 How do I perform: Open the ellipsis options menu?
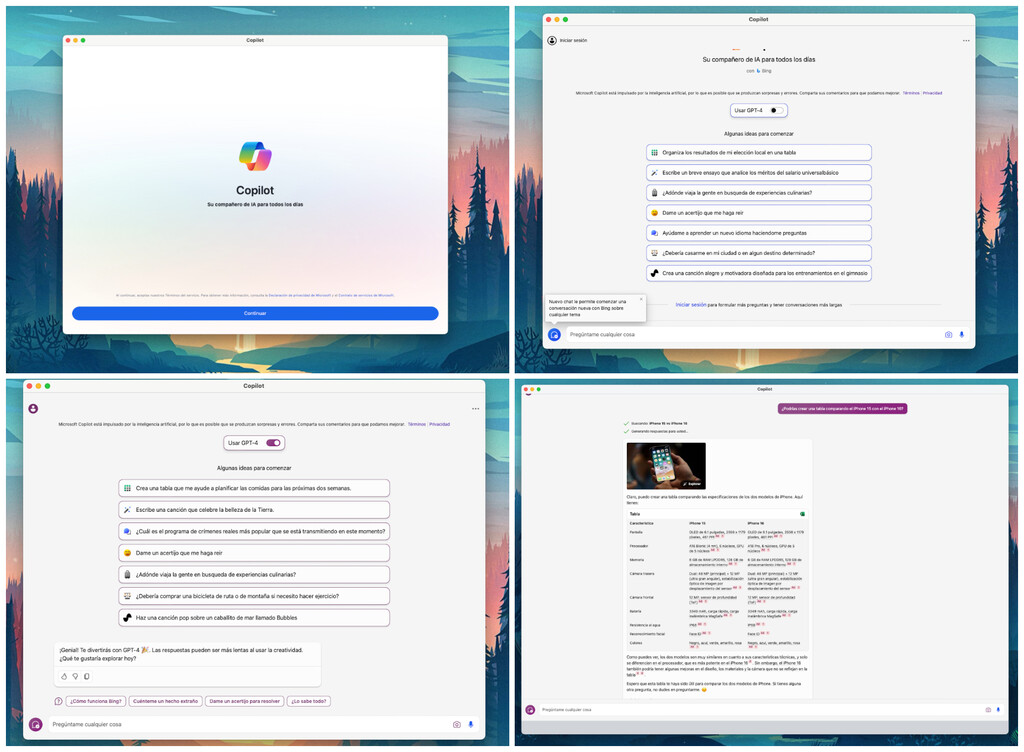[965, 40]
